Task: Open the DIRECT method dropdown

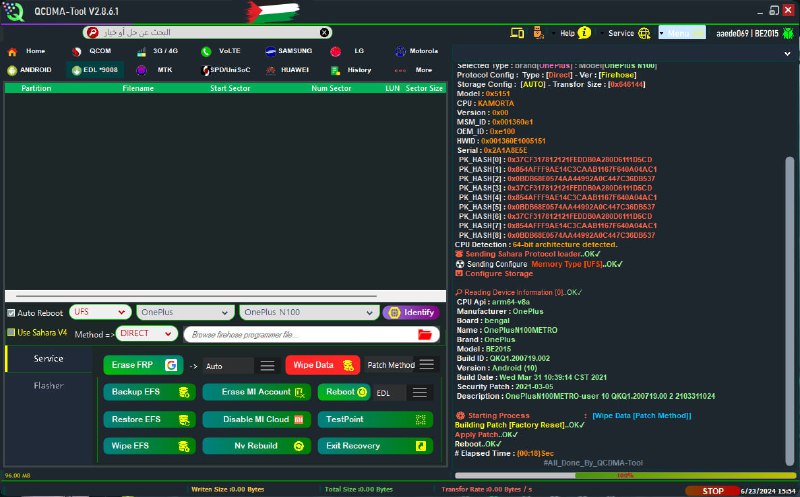Action: pos(146,333)
